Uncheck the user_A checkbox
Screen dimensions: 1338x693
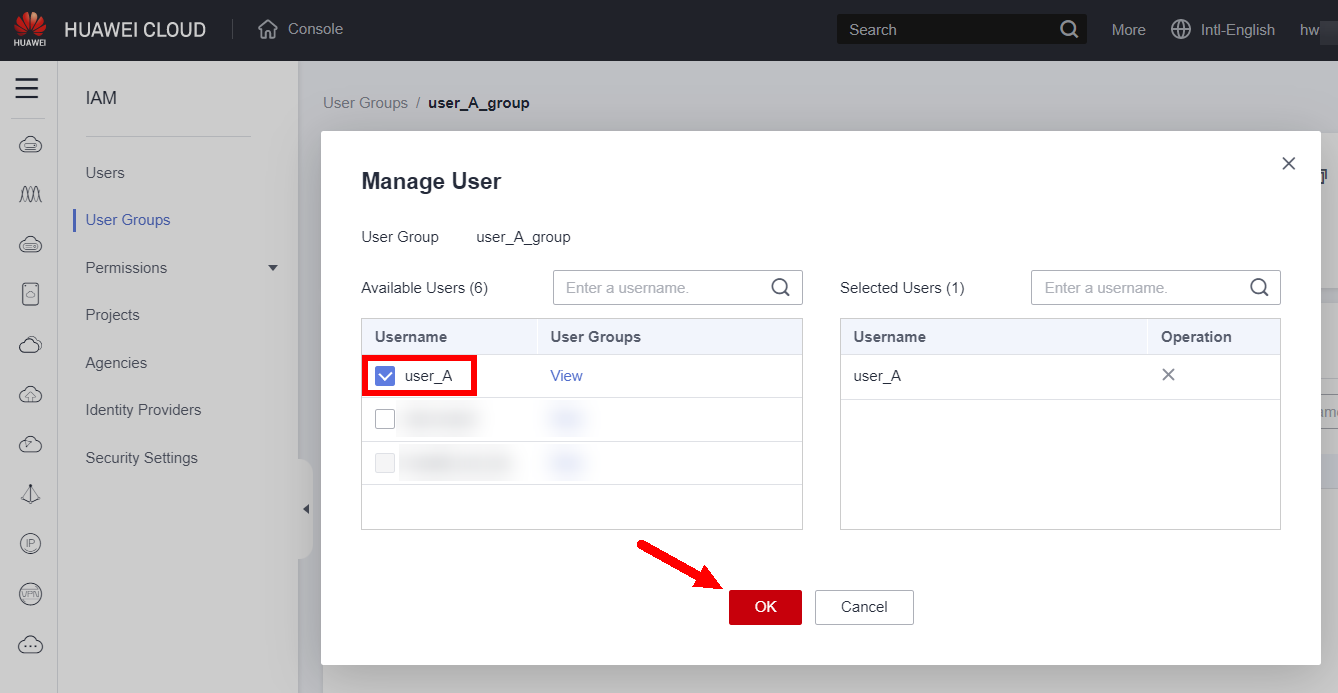pyautogui.click(x=385, y=376)
